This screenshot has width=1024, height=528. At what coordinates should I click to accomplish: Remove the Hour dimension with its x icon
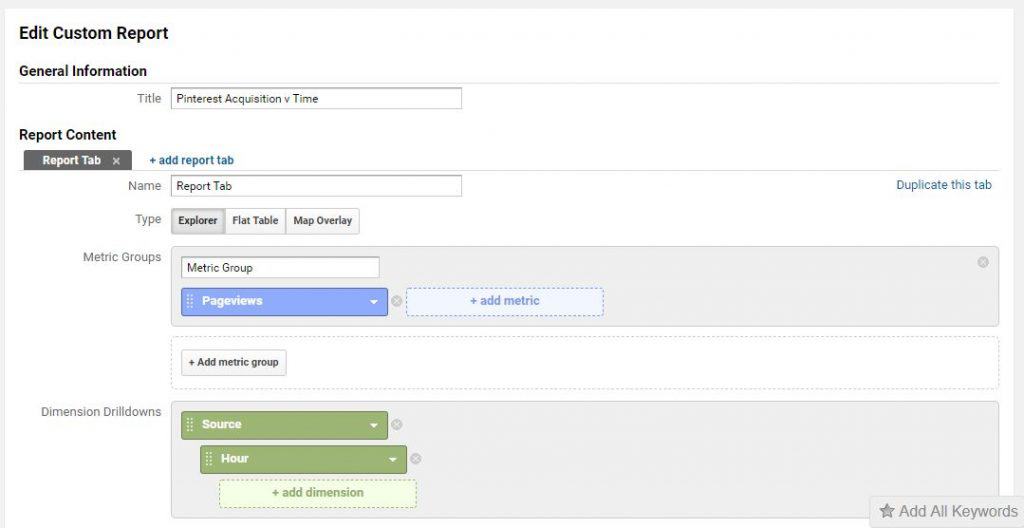click(416, 459)
